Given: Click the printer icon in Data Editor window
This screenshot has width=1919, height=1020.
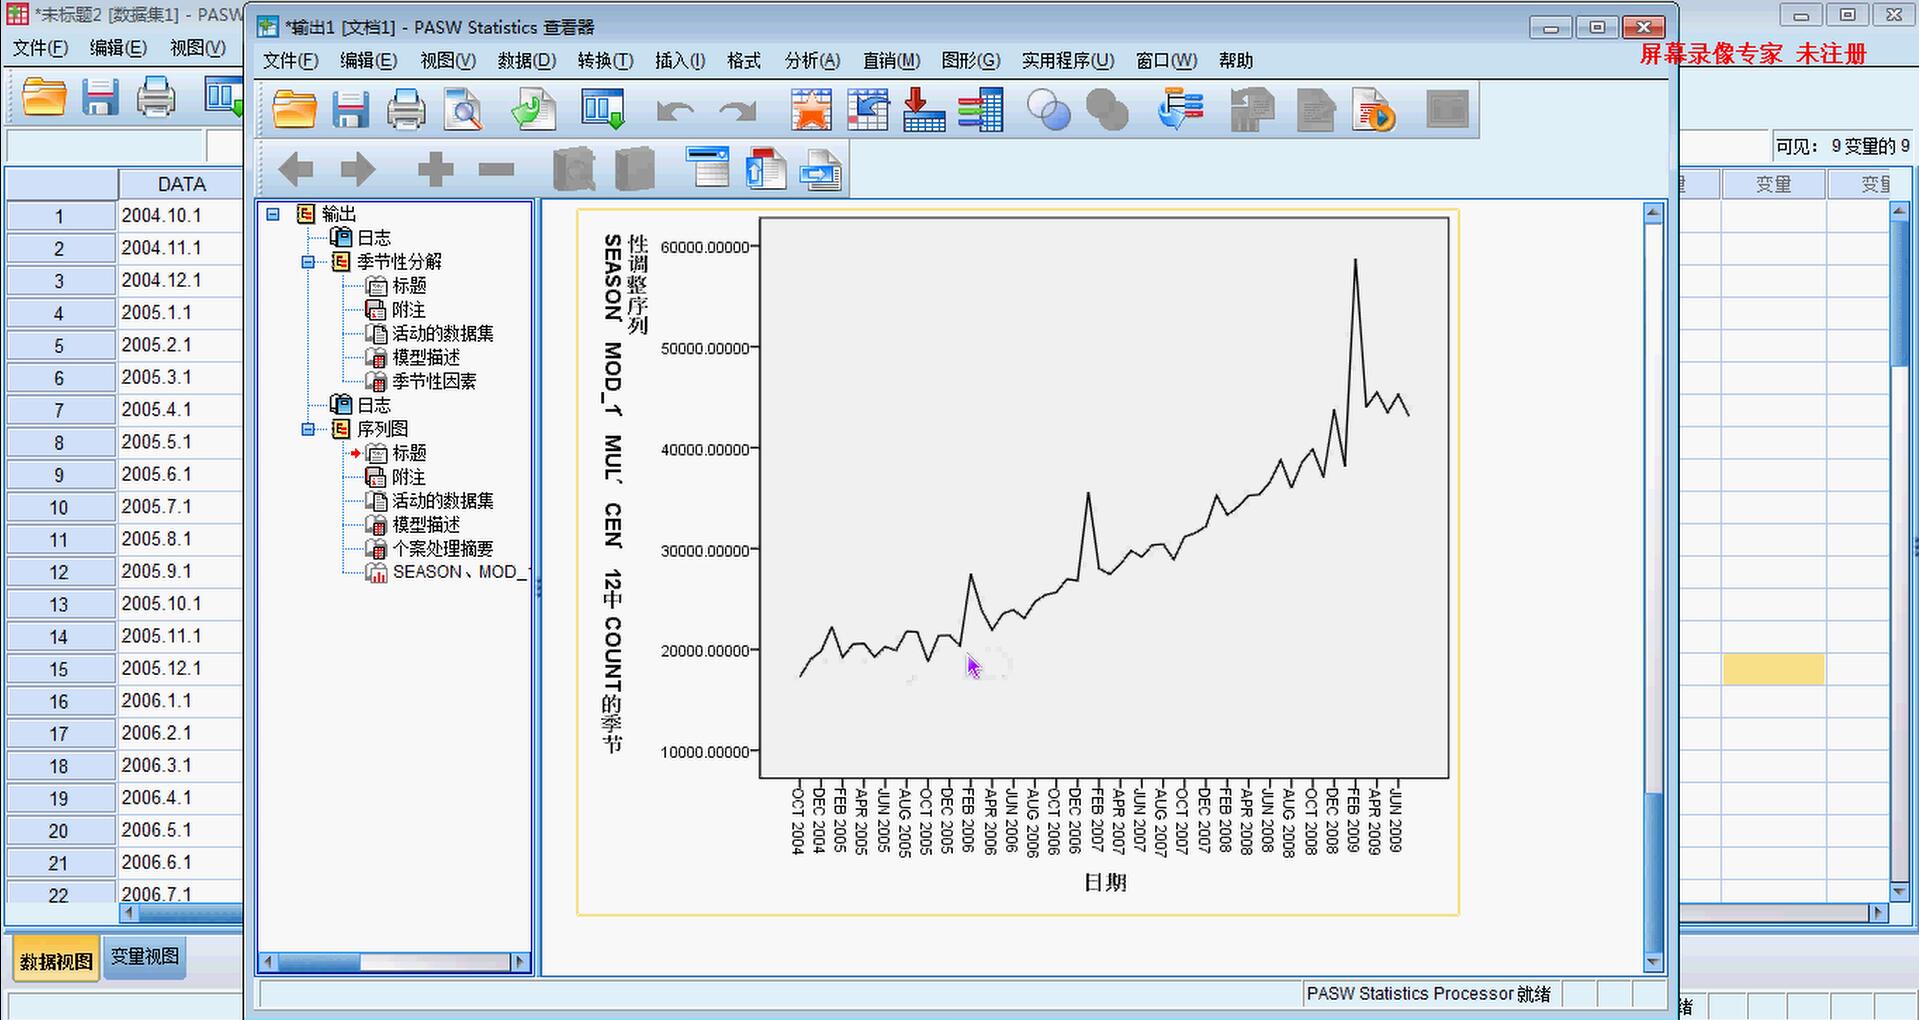Looking at the screenshot, I should [156, 97].
